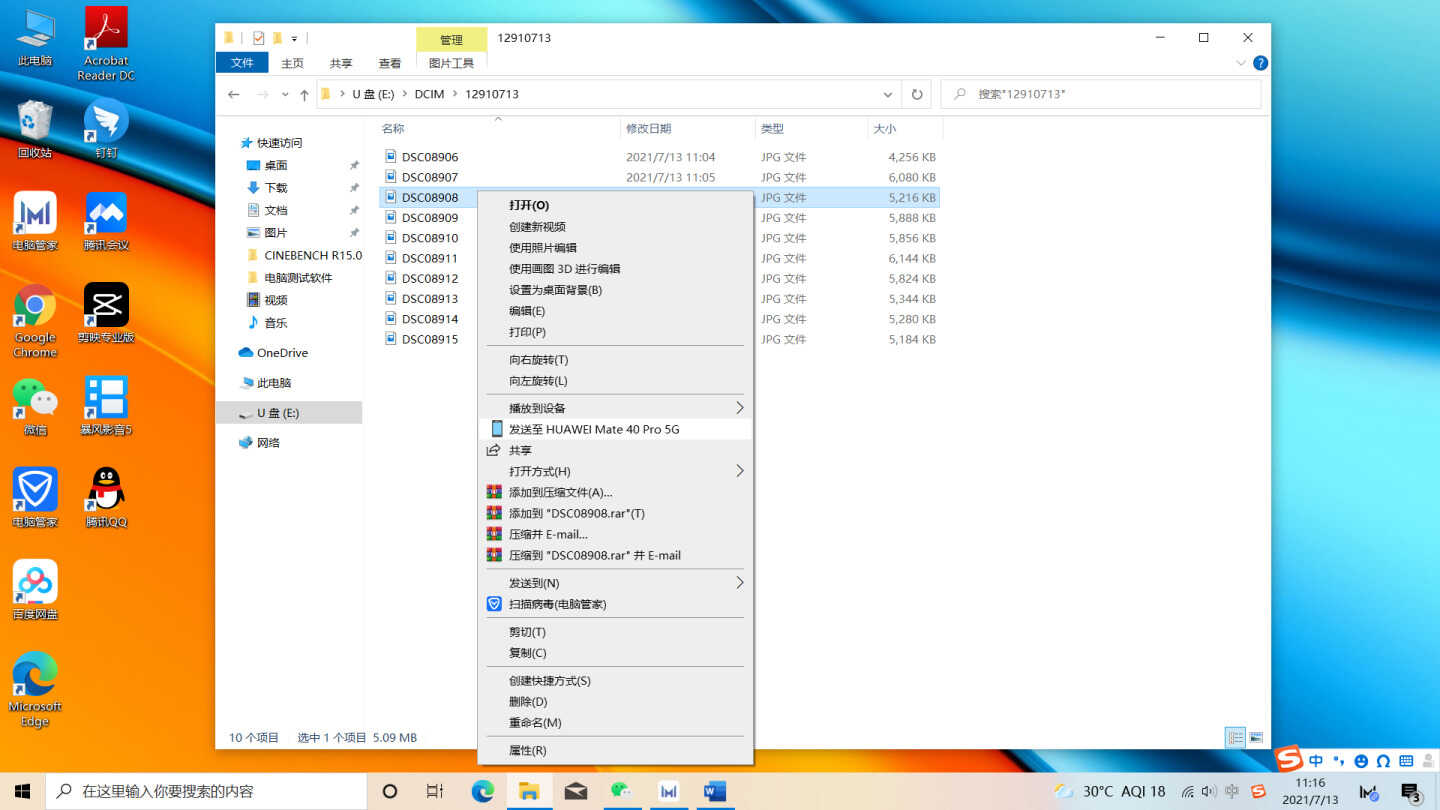The image size is (1440, 810).
Task: Open 暴风影音5 desktop shortcut
Action: click(106, 406)
